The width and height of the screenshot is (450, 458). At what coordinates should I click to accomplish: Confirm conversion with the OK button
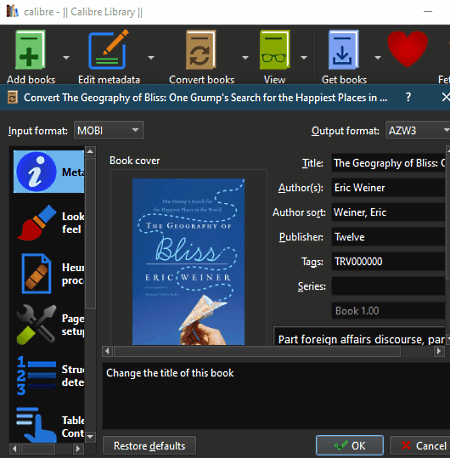(350, 445)
